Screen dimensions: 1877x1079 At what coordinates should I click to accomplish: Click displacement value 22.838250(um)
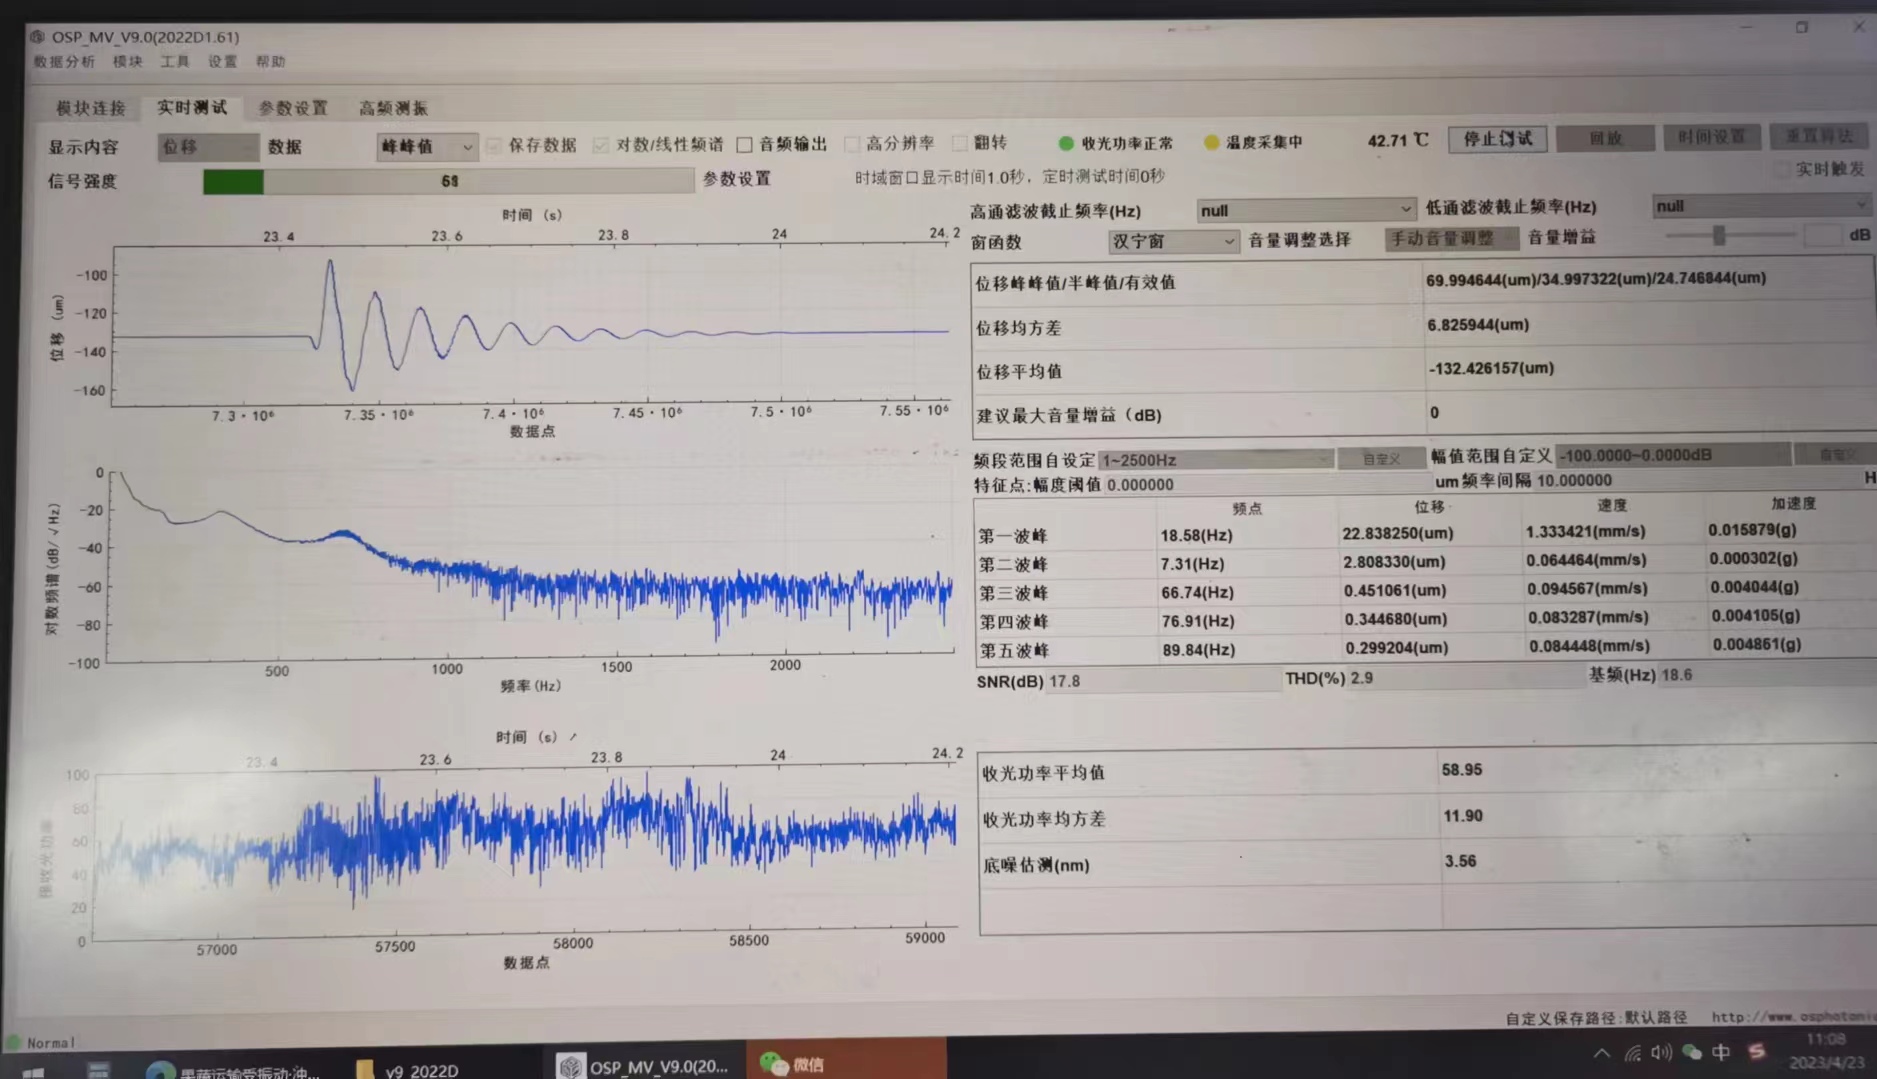[1398, 533]
